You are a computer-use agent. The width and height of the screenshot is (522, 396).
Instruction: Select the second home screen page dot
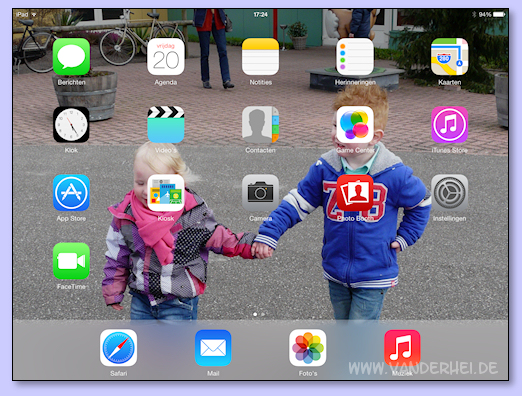[x=263, y=314]
